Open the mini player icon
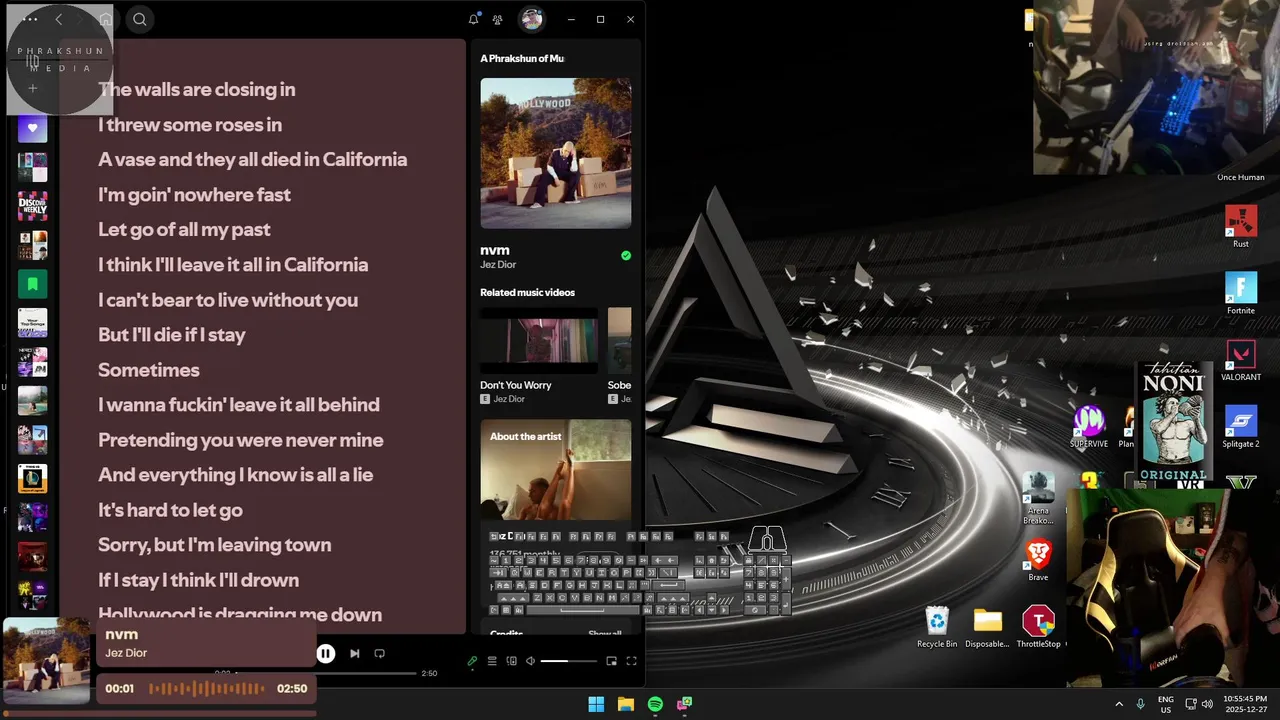The image size is (1280, 720). pyautogui.click(x=612, y=661)
